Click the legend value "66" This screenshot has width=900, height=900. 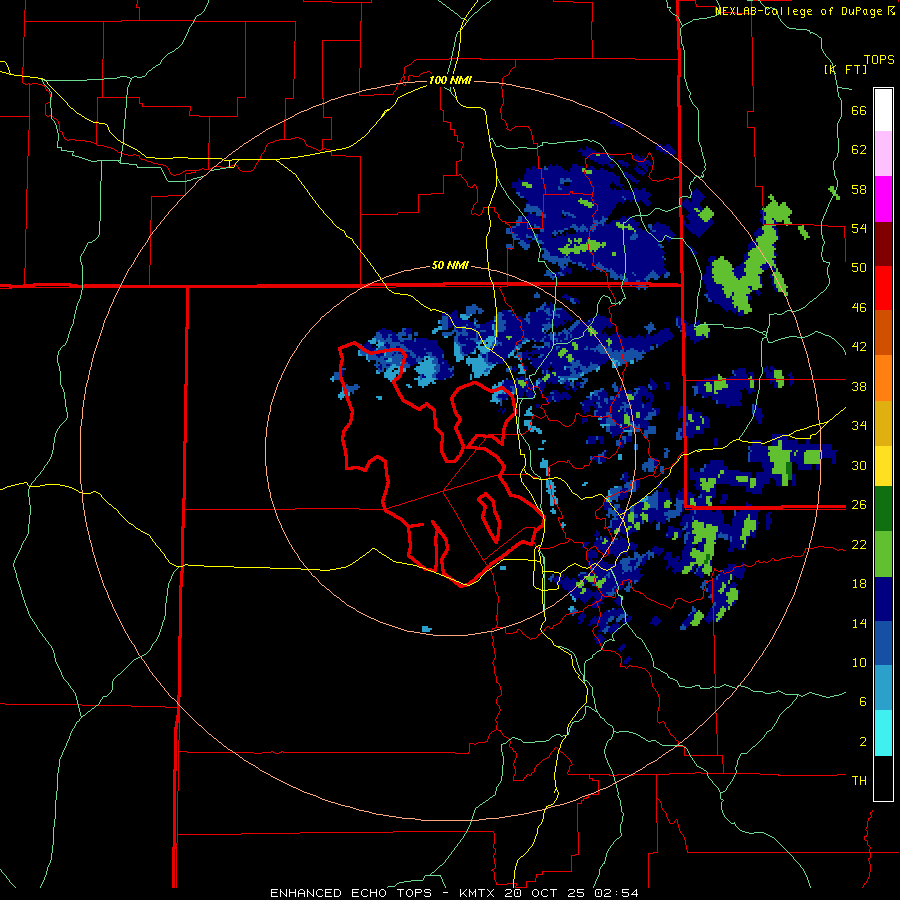pos(859,111)
